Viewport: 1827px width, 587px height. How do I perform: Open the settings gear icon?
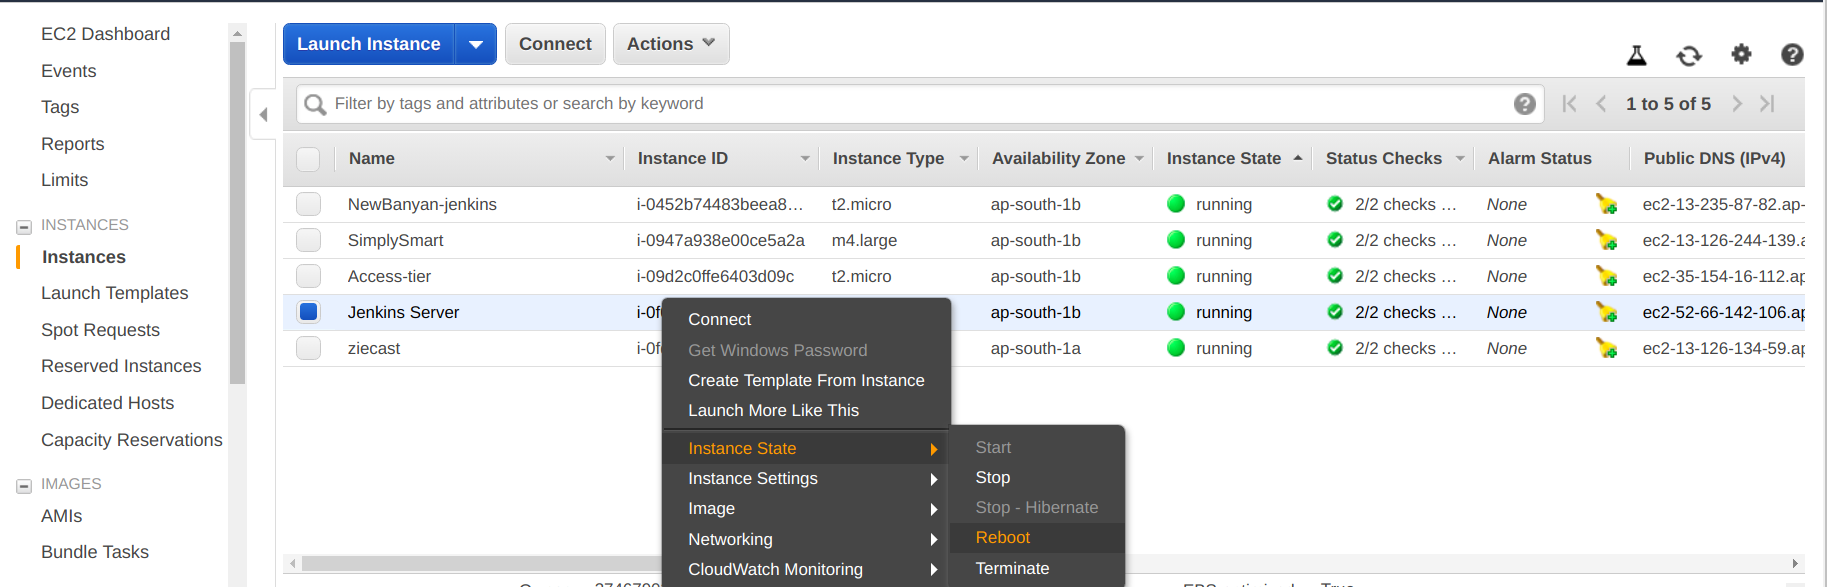[x=1741, y=54]
